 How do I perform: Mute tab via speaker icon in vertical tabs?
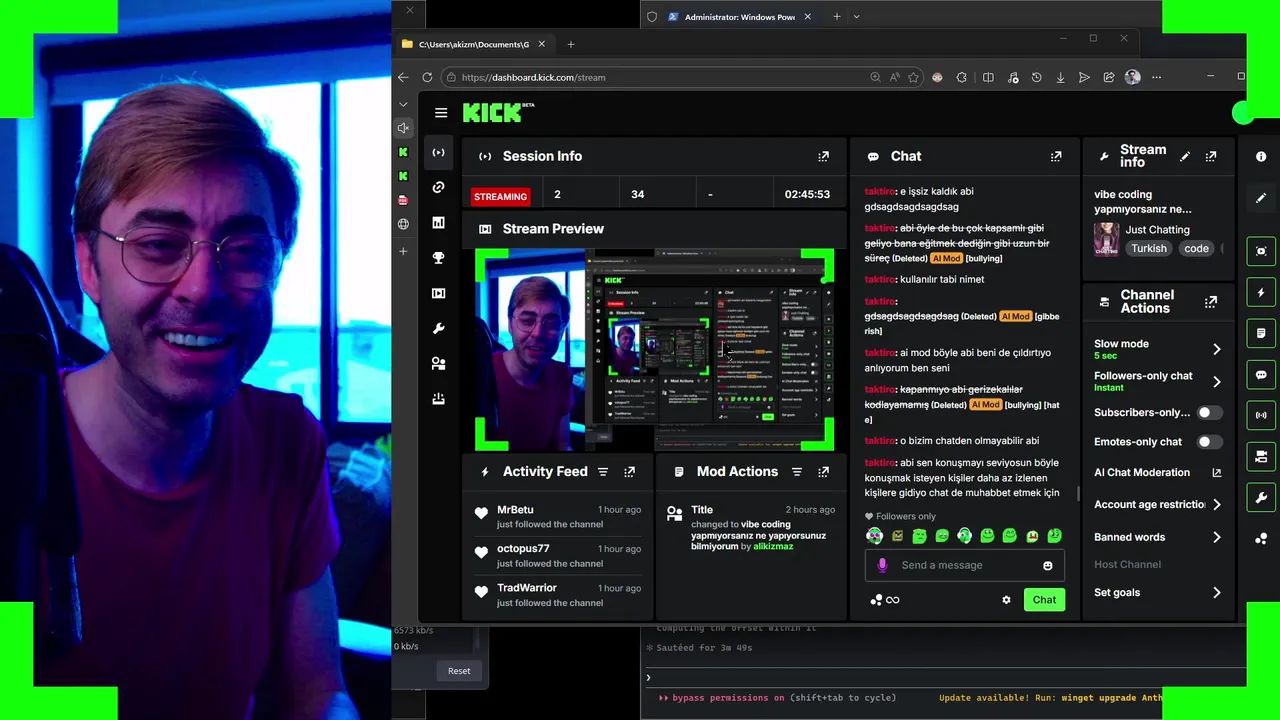(403, 128)
